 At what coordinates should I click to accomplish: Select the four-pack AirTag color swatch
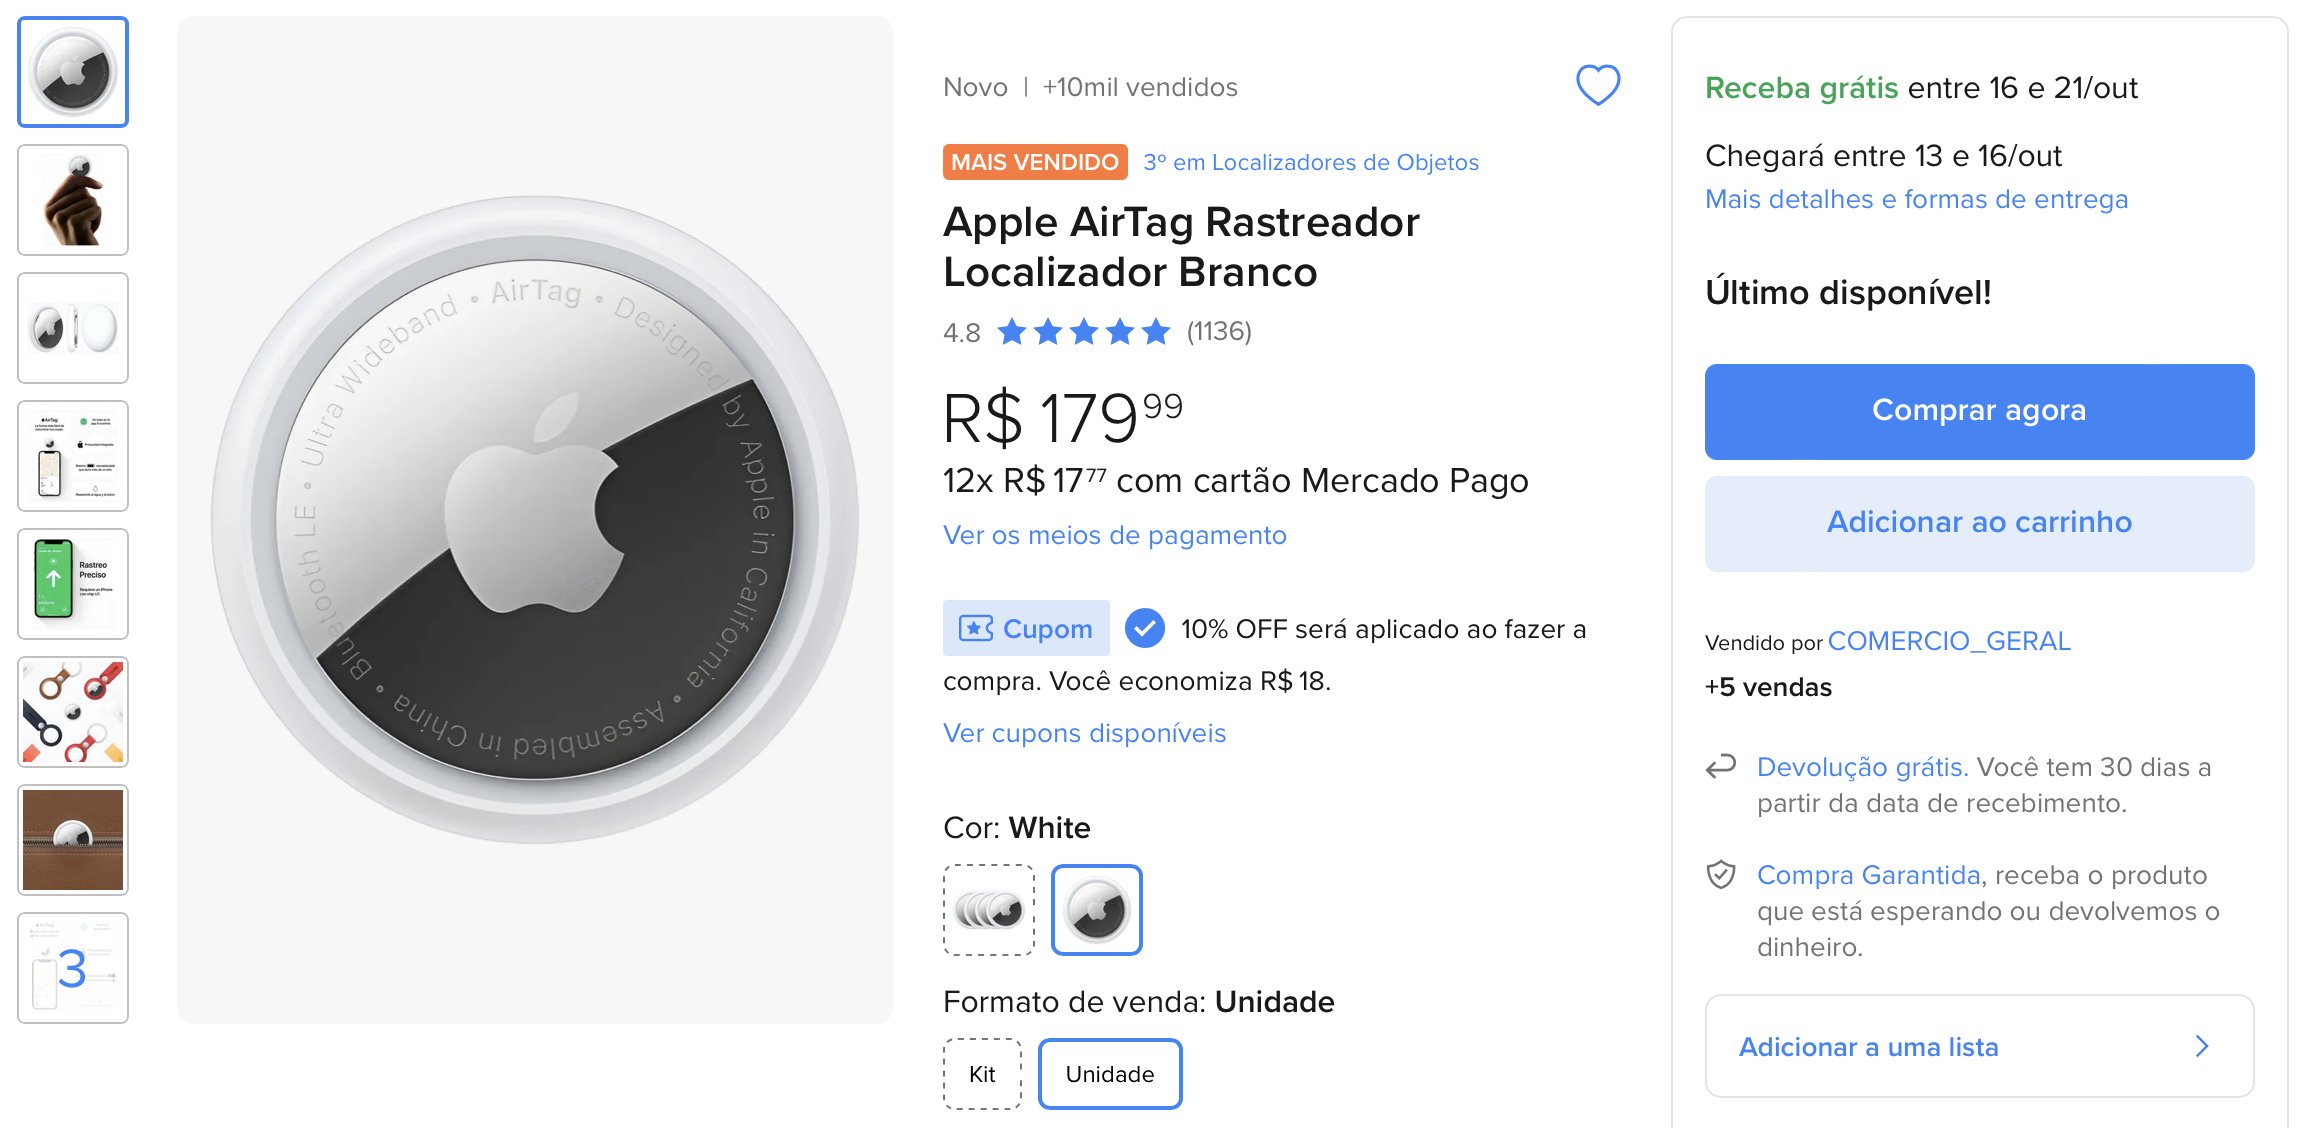988,910
